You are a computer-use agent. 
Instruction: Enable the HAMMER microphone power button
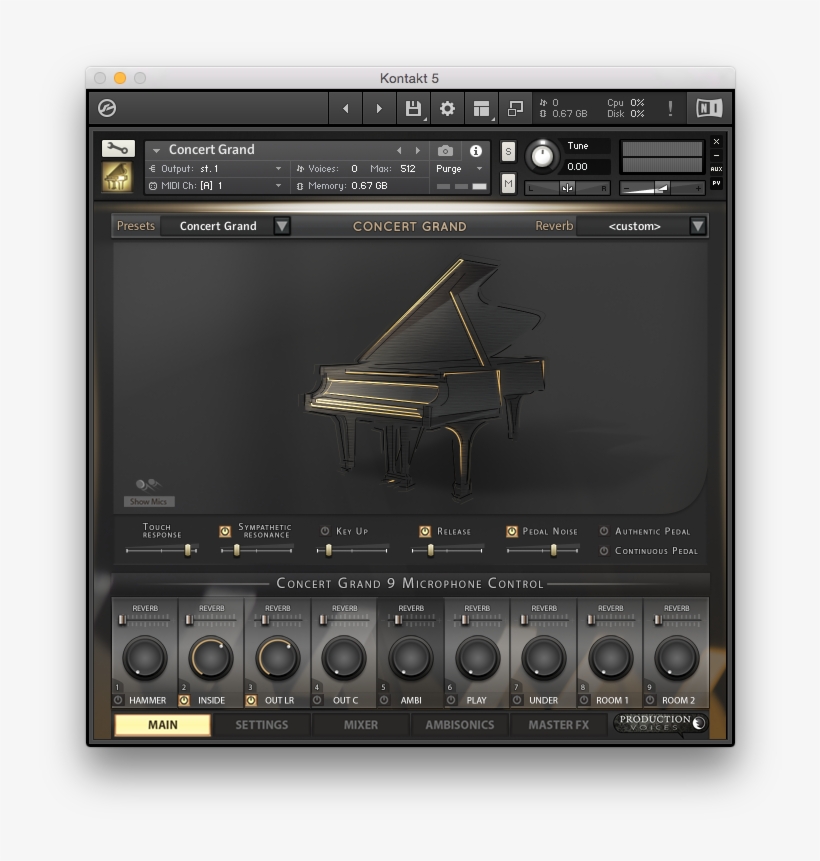coord(118,700)
